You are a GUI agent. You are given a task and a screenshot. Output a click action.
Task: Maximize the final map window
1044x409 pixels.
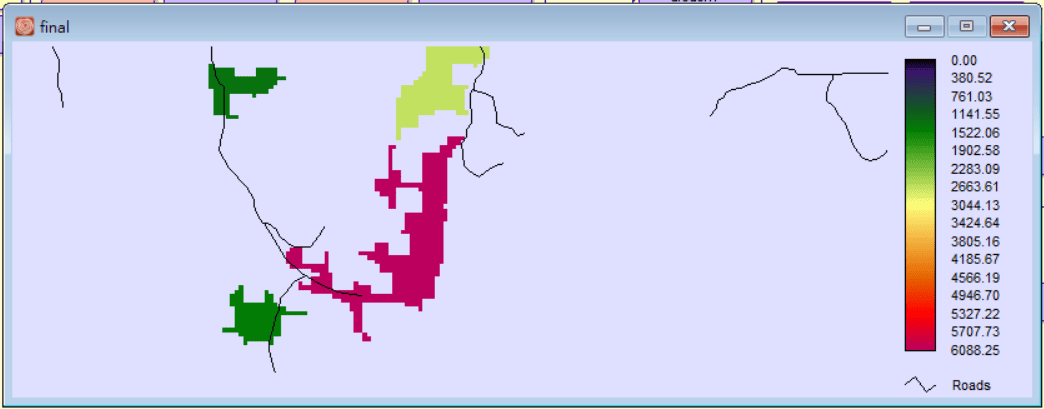tap(966, 27)
